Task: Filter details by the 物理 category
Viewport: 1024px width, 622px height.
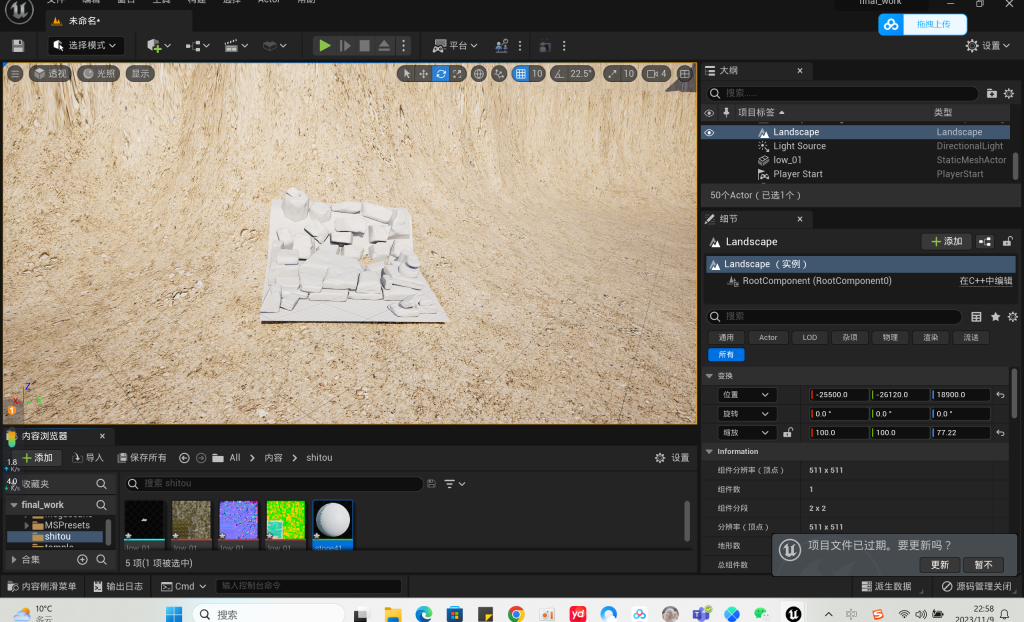Action: [x=890, y=338]
